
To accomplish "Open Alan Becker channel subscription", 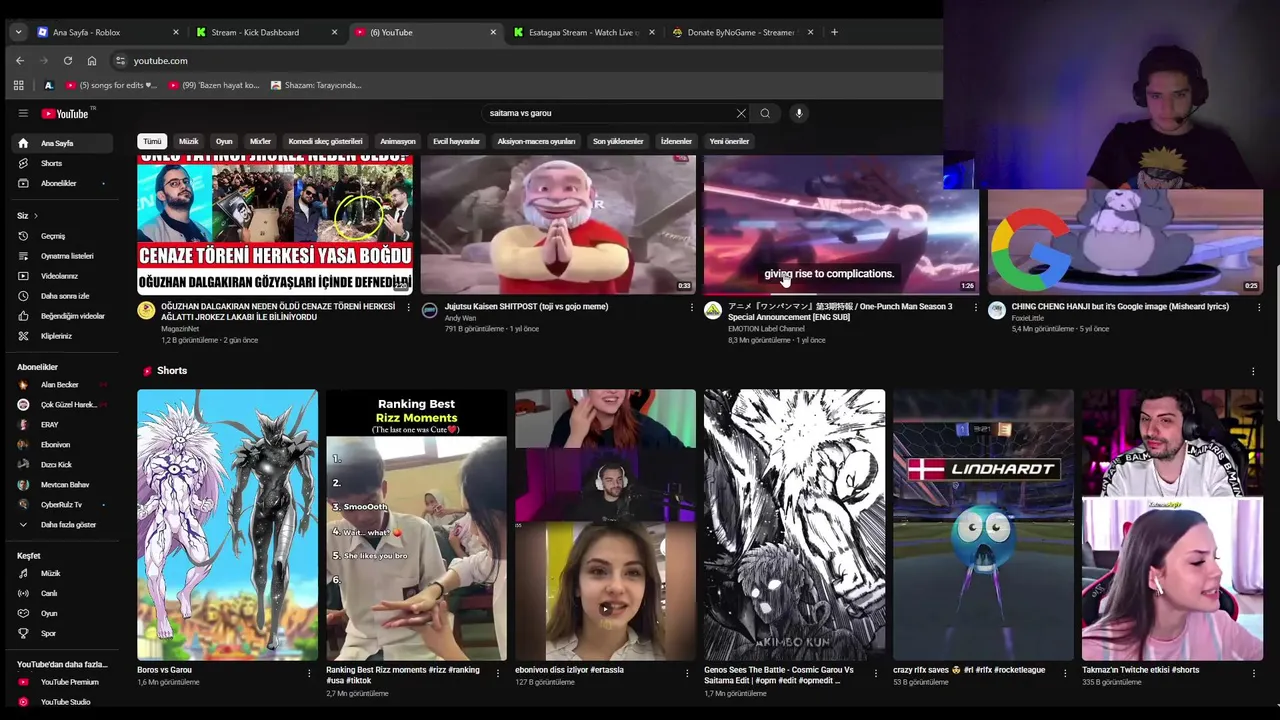I will (x=62, y=385).
